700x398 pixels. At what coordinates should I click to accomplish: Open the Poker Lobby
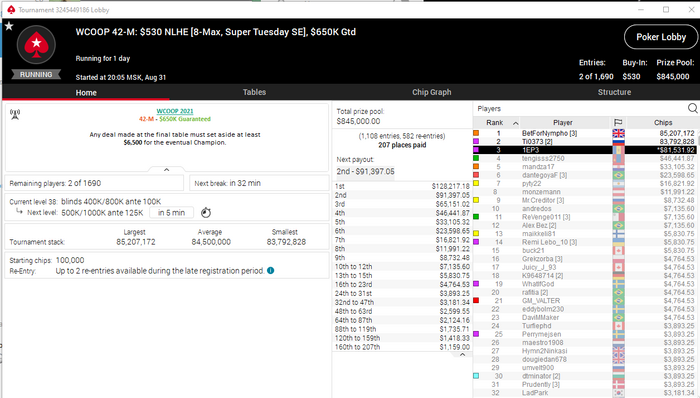(661, 37)
